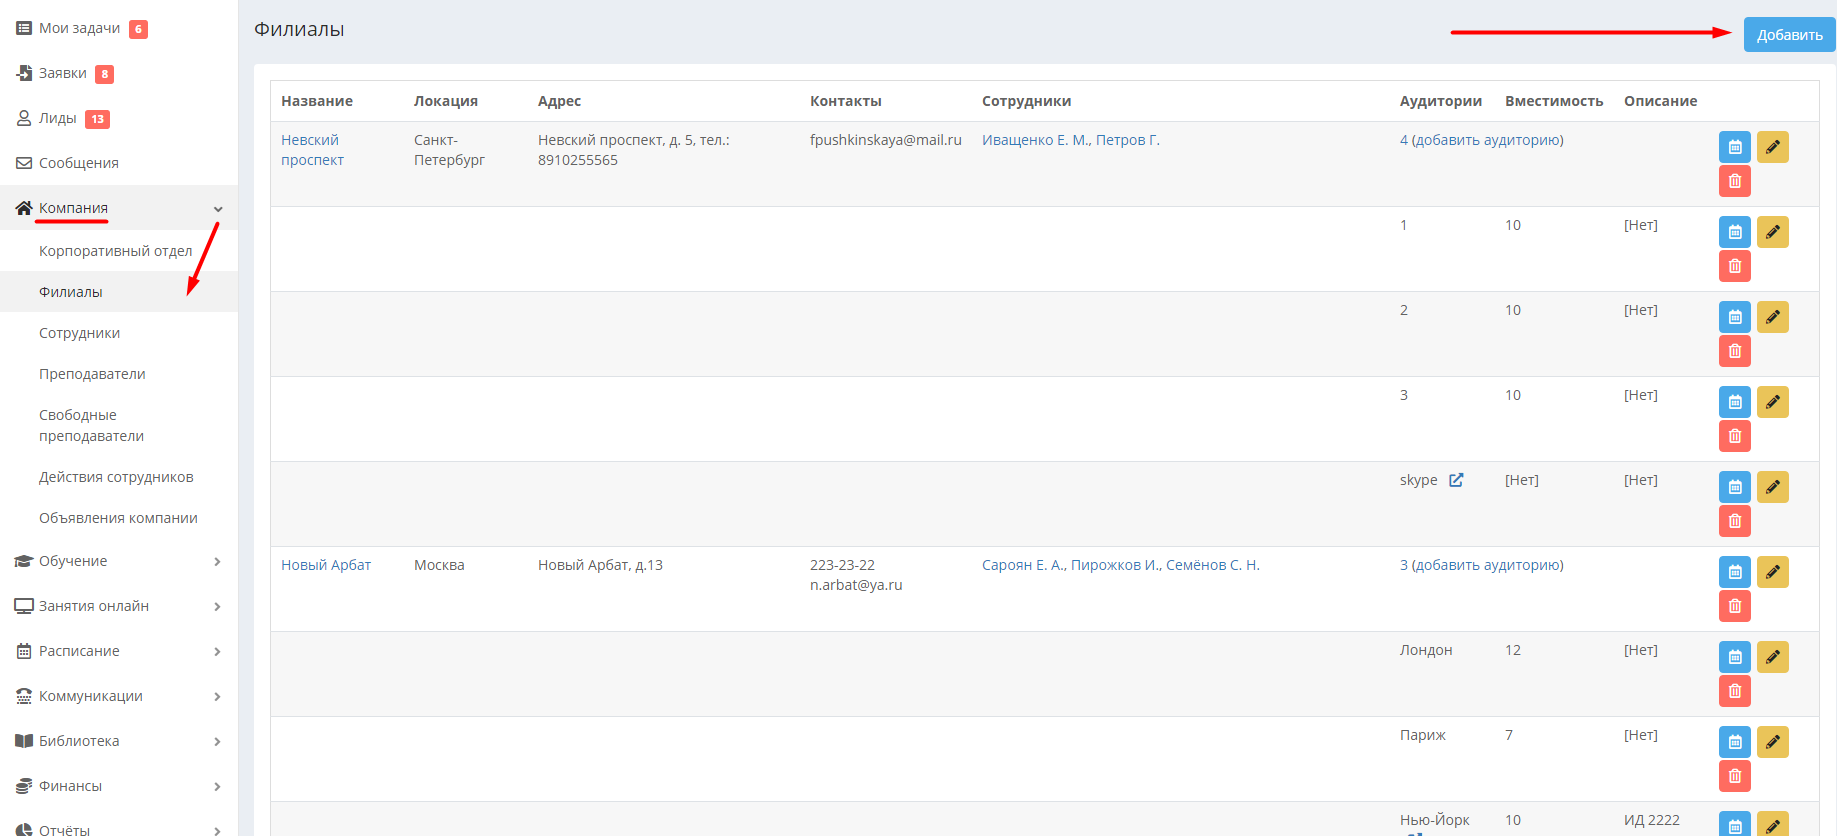Screen dimensions: 1837x836
Task: Open schedule for Невский проспект branch
Action: coord(1735,147)
